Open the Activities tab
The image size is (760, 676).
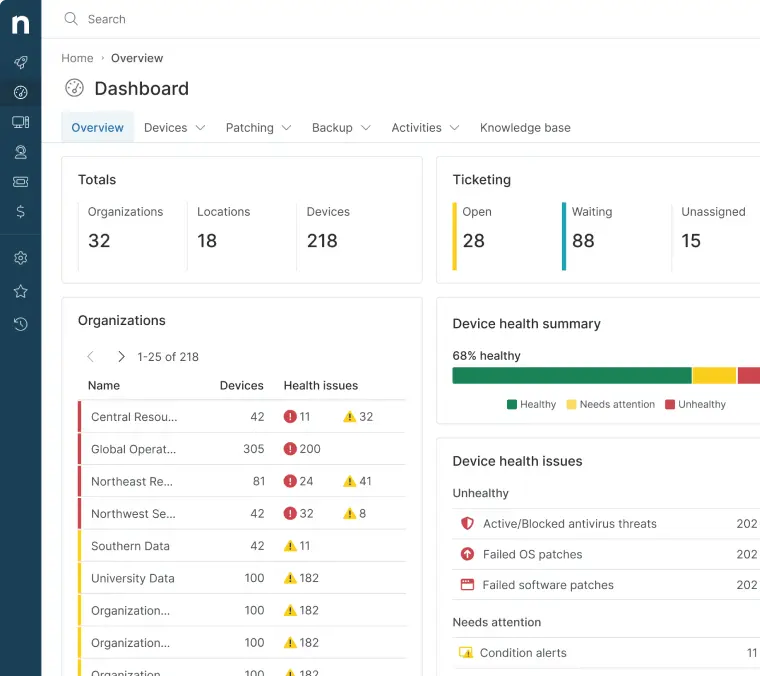[416, 127]
